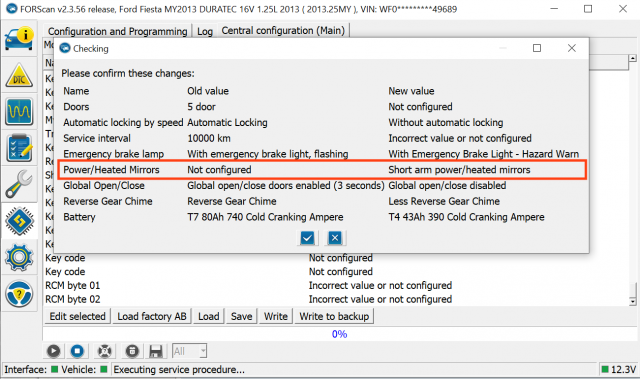Close the Checking dialog
This screenshot has height=379, width=640.
(x=571, y=48)
